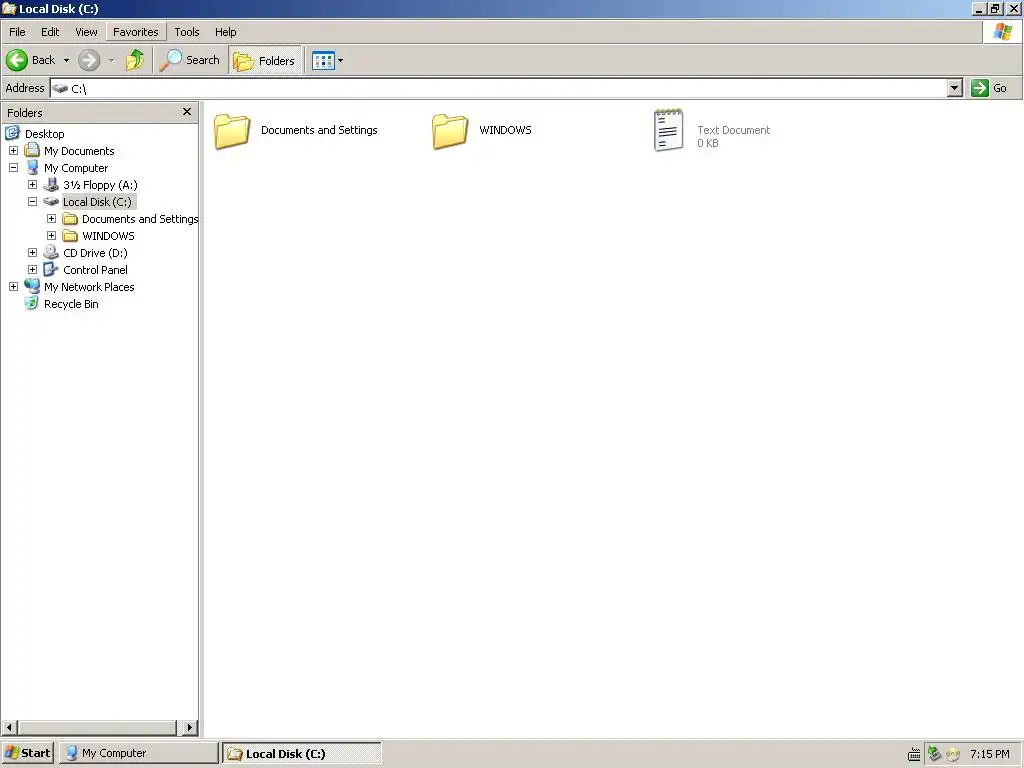Image resolution: width=1024 pixels, height=768 pixels.
Task: Collapse the Local Disk (C:) node
Action: (x=32, y=202)
